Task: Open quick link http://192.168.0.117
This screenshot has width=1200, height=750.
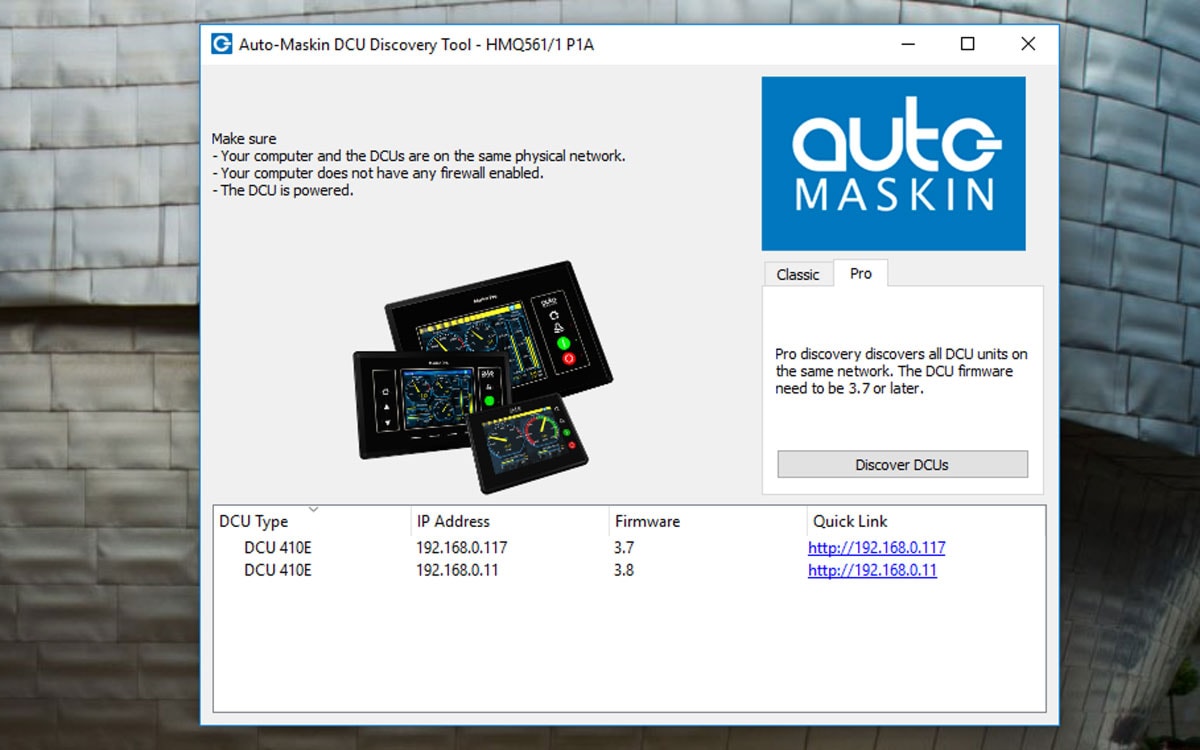Action: pyautogui.click(x=876, y=548)
